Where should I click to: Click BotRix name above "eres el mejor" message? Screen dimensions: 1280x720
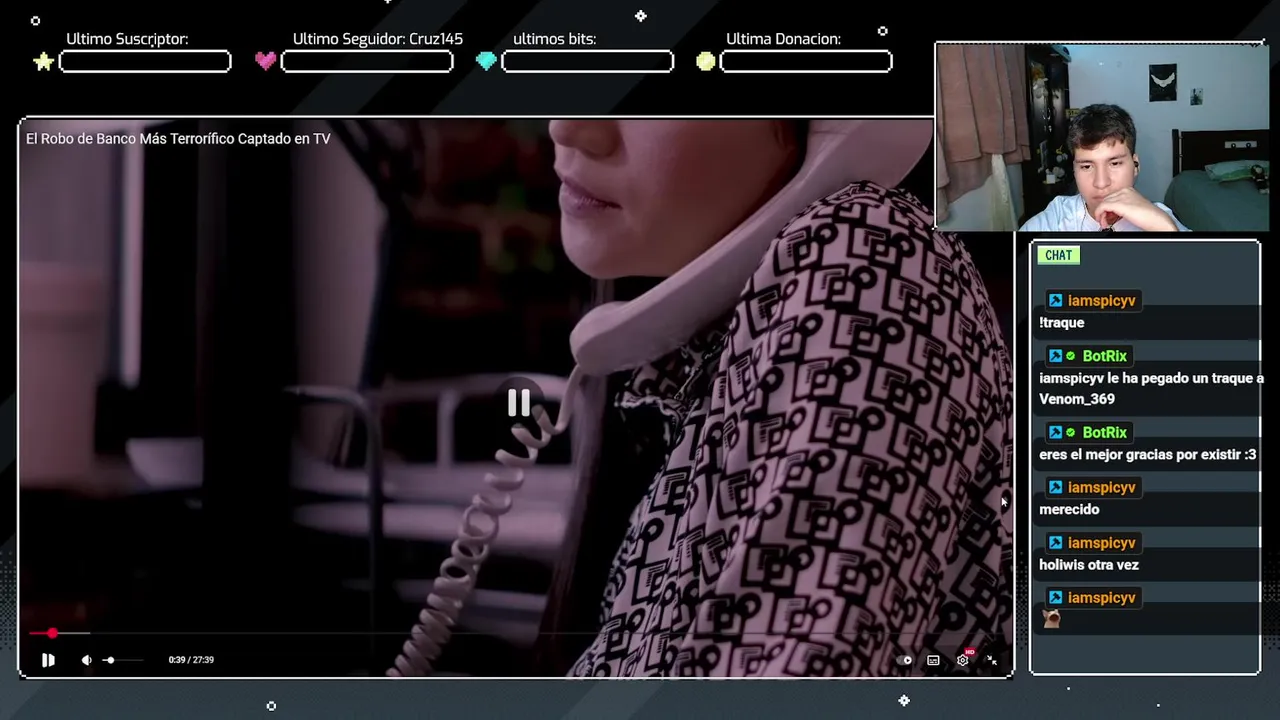[x=1105, y=432]
